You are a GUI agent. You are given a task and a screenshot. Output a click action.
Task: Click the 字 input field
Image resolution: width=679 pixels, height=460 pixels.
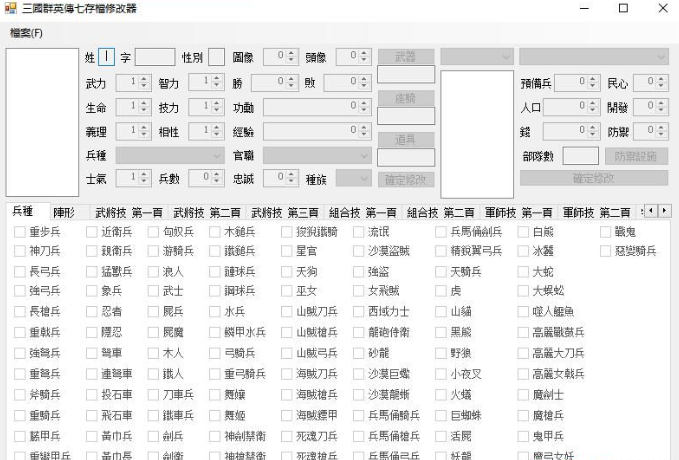tap(155, 57)
